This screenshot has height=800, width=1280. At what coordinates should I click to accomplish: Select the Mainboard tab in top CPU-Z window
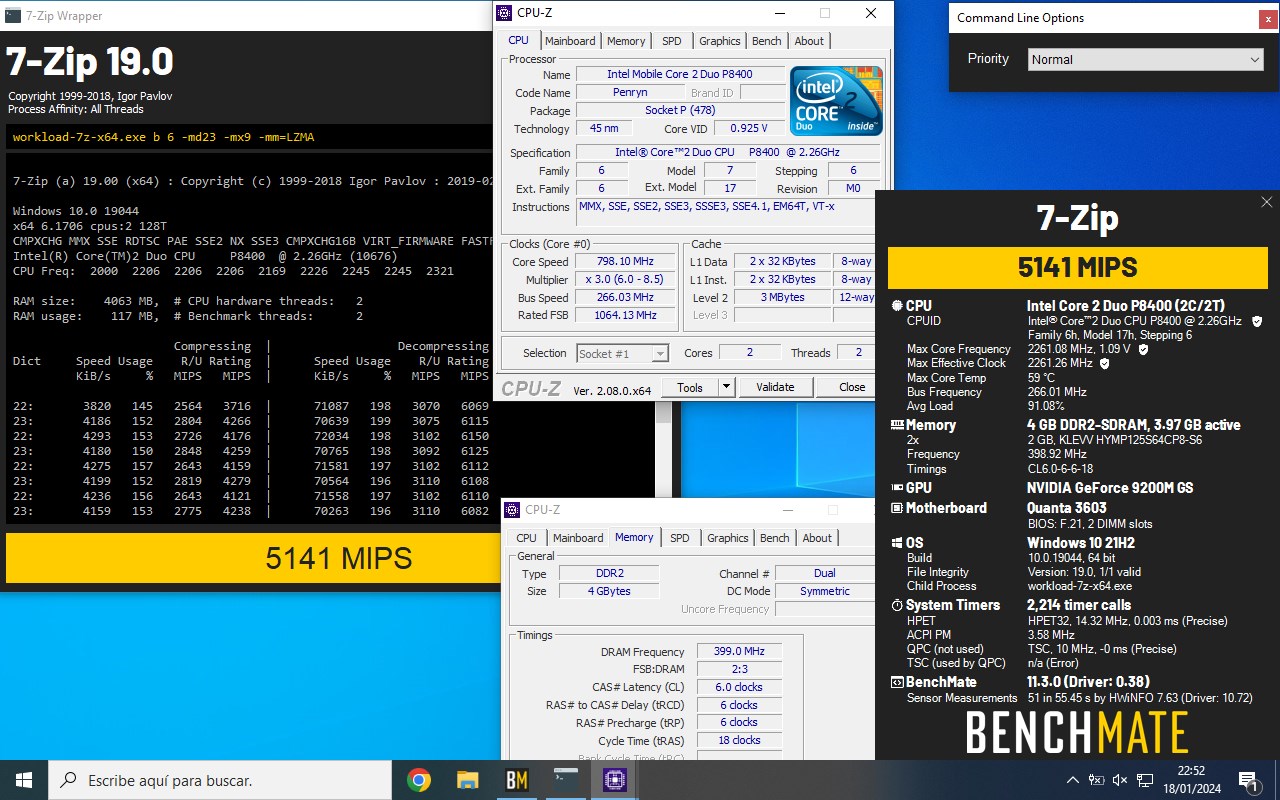570,41
